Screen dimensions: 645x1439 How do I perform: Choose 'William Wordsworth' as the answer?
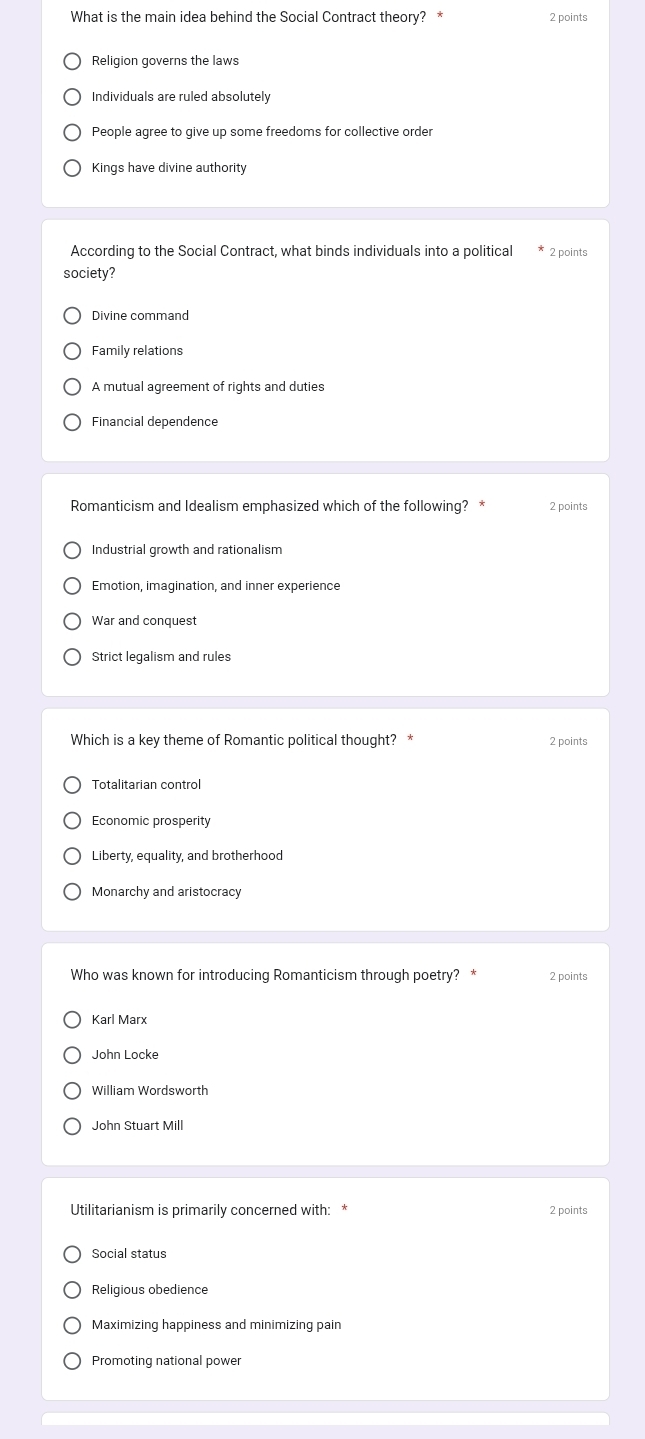coord(72,1091)
